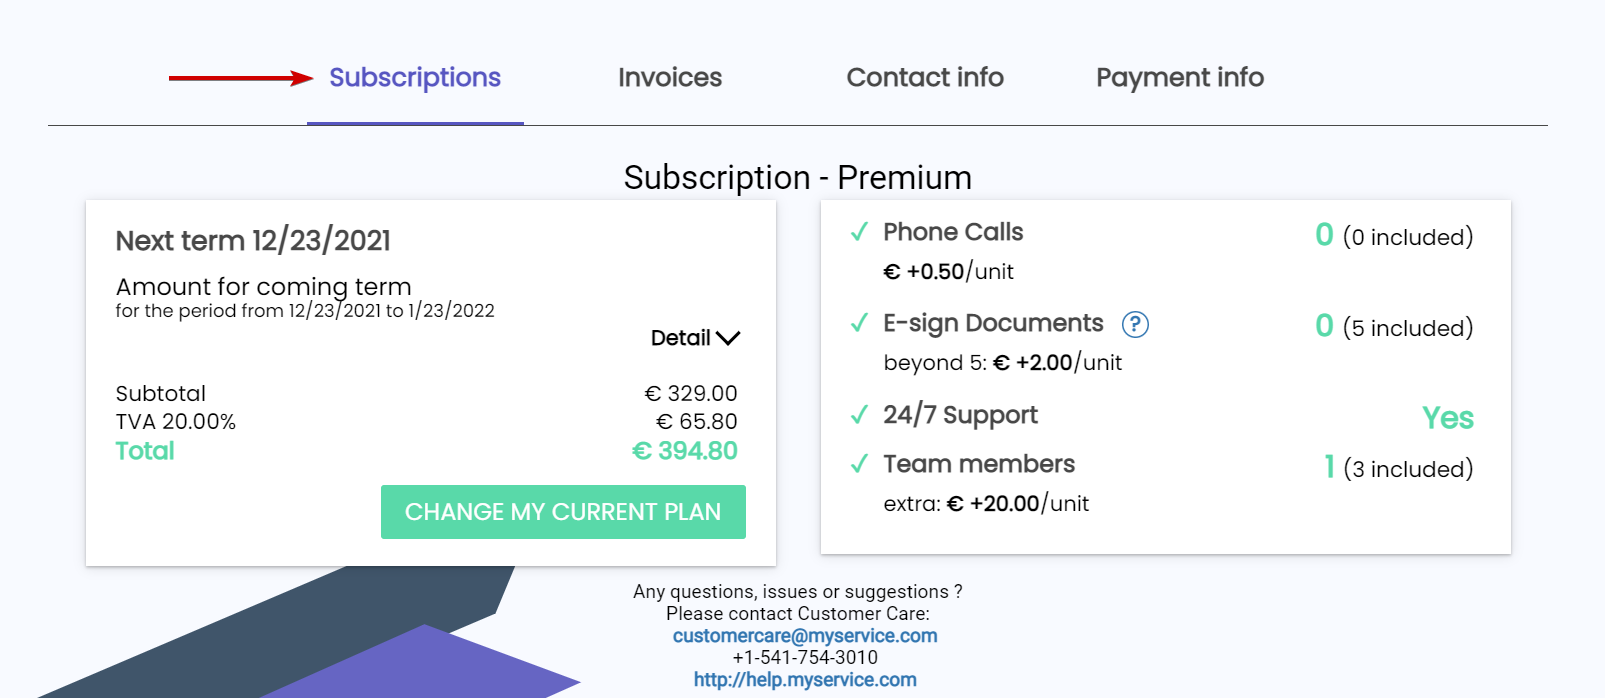Open the Payment info tab

[1180, 78]
